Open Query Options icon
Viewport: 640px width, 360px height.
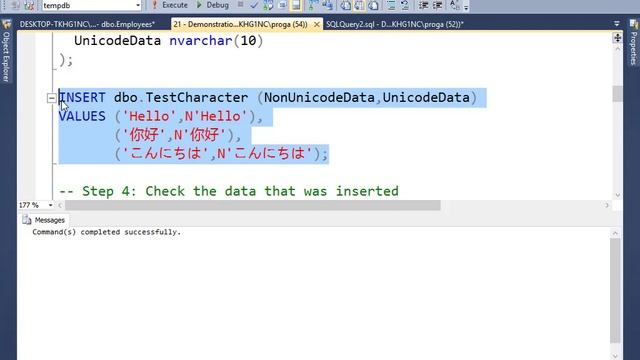pyautogui.click(x=282, y=5)
